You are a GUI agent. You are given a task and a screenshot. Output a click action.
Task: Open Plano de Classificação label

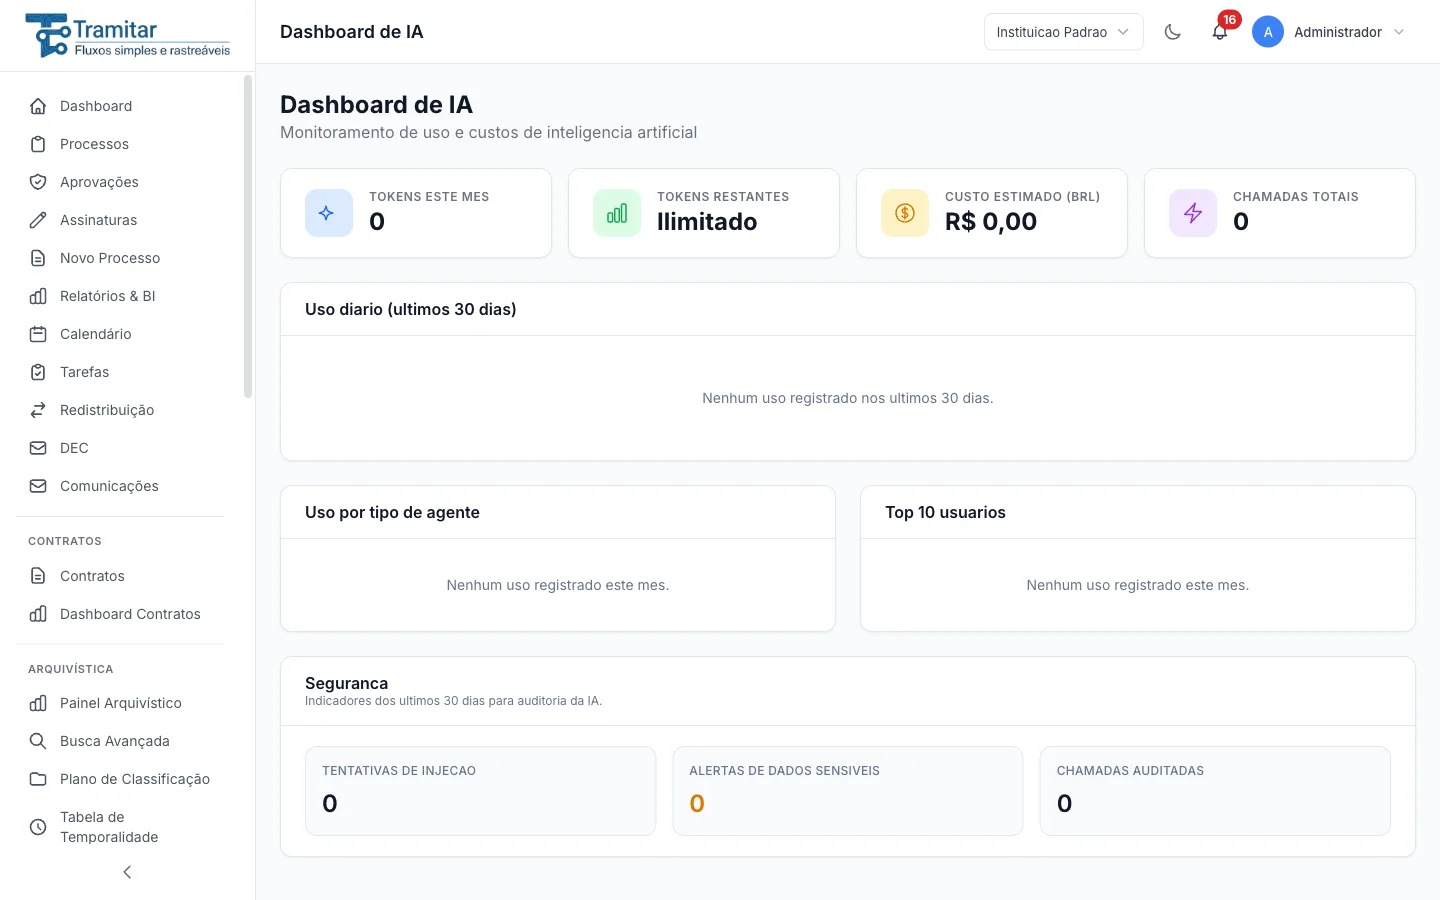[x=135, y=779]
